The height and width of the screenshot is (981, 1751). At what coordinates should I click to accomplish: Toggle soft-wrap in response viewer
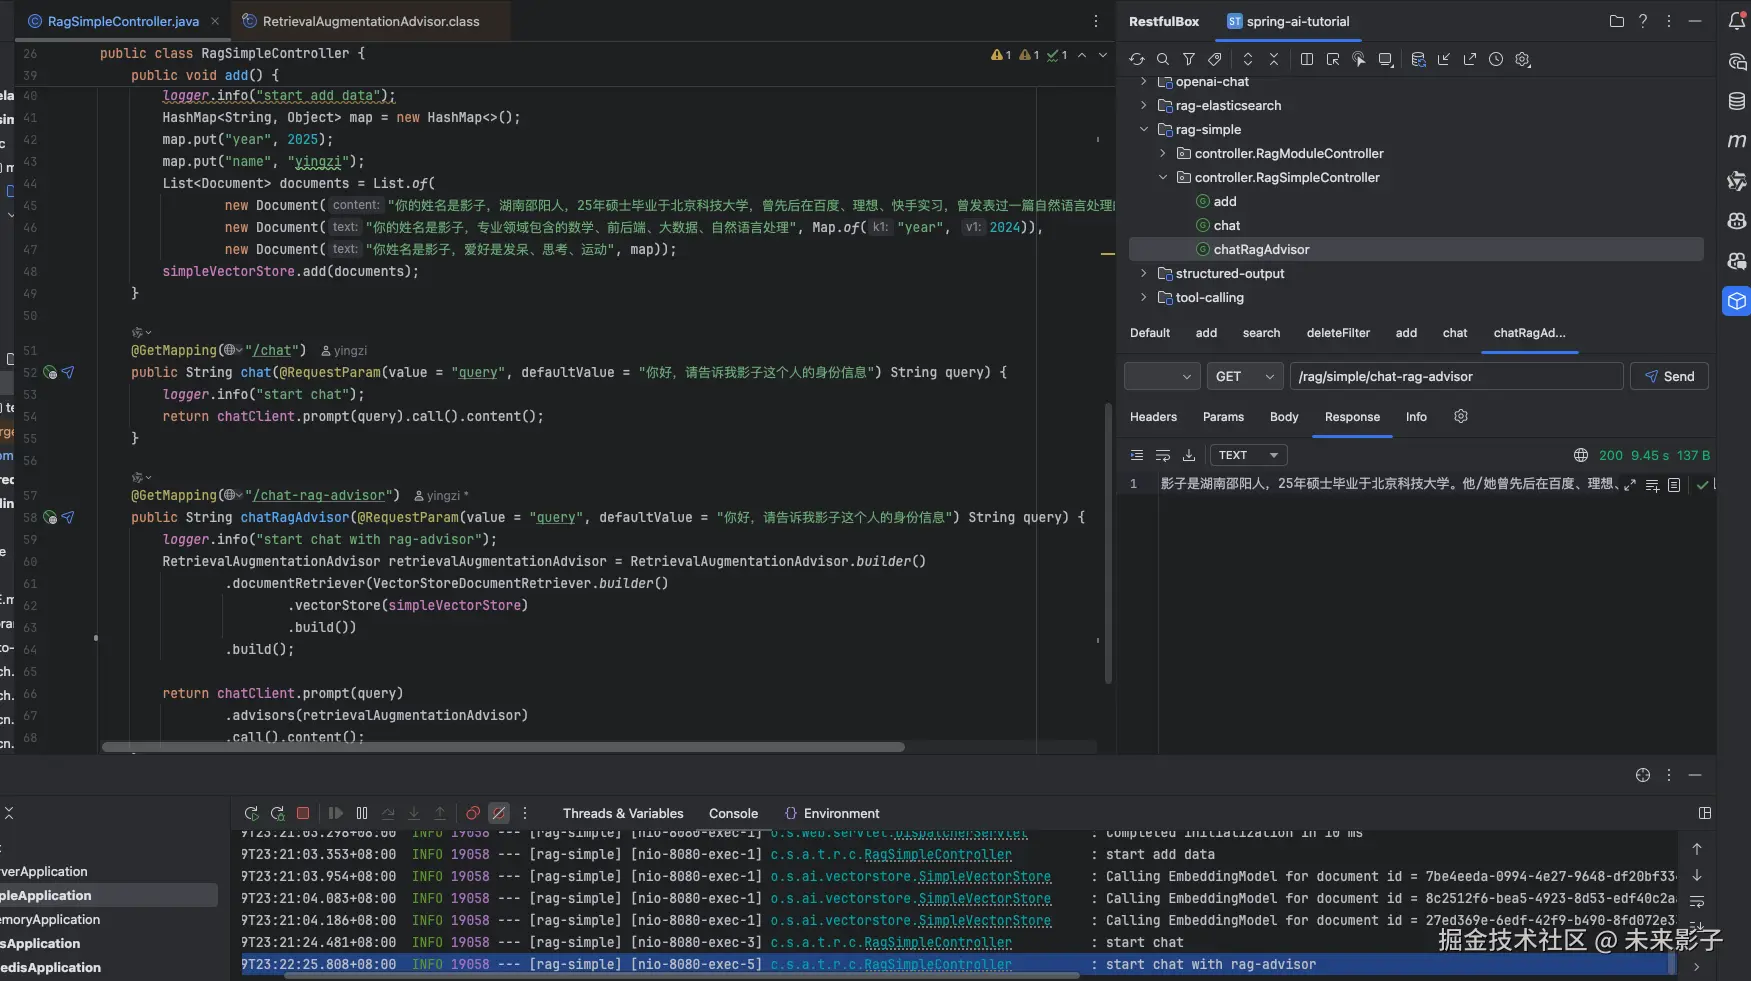tap(1163, 456)
